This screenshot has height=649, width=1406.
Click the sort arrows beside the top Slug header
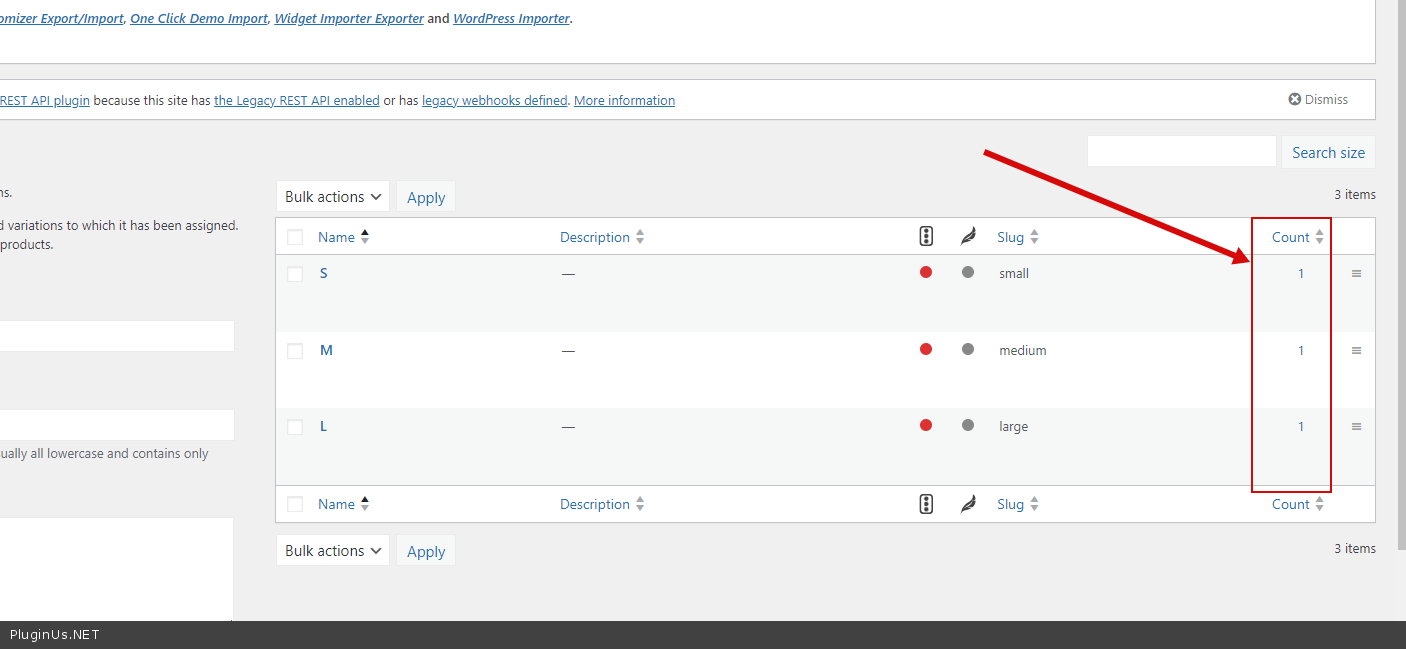pyautogui.click(x=1034, y=237)
